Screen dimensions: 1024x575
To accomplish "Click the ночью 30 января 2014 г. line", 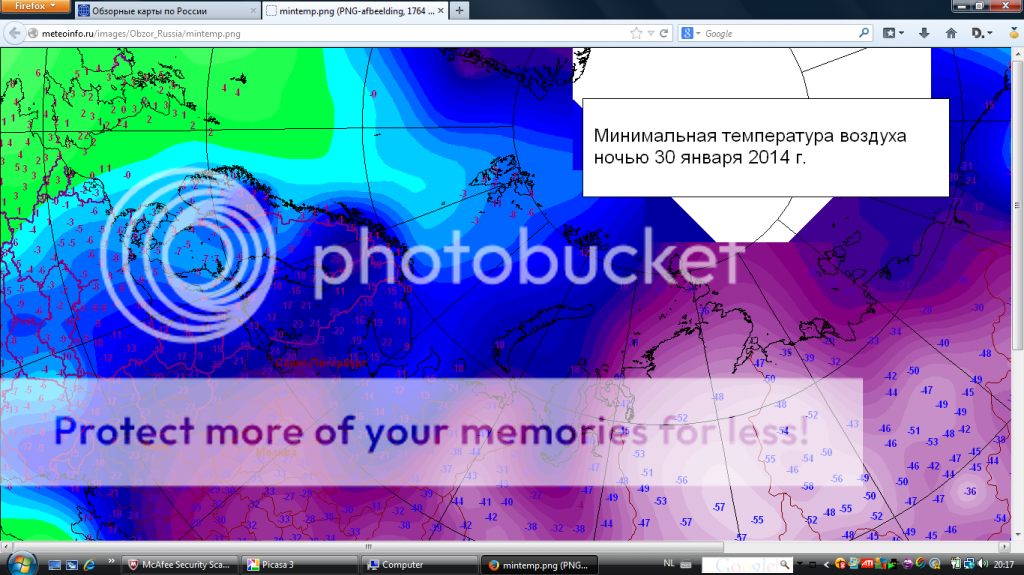I will pos(699,157).
